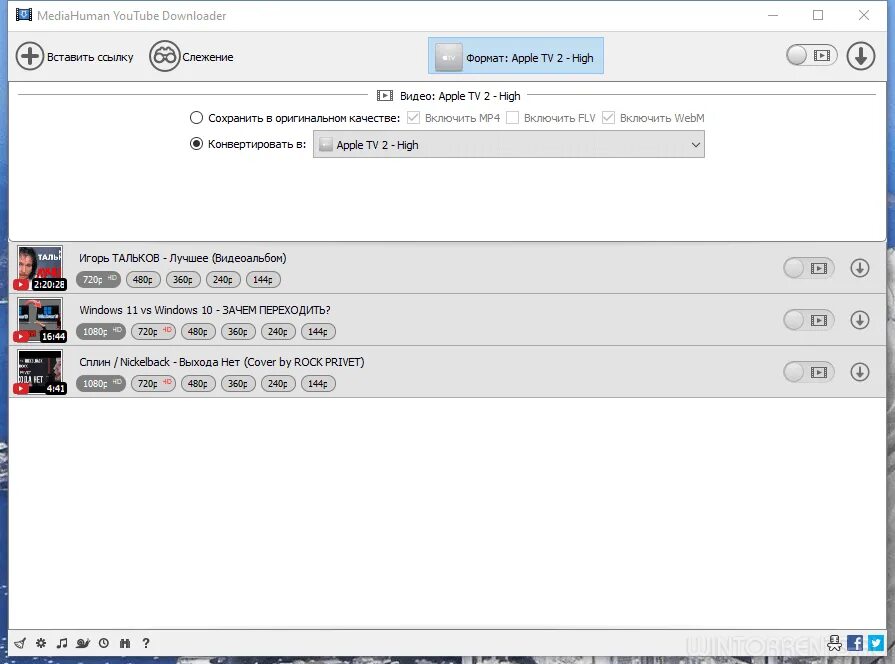Select 480p for Windows 11 video

click(198, 332)
